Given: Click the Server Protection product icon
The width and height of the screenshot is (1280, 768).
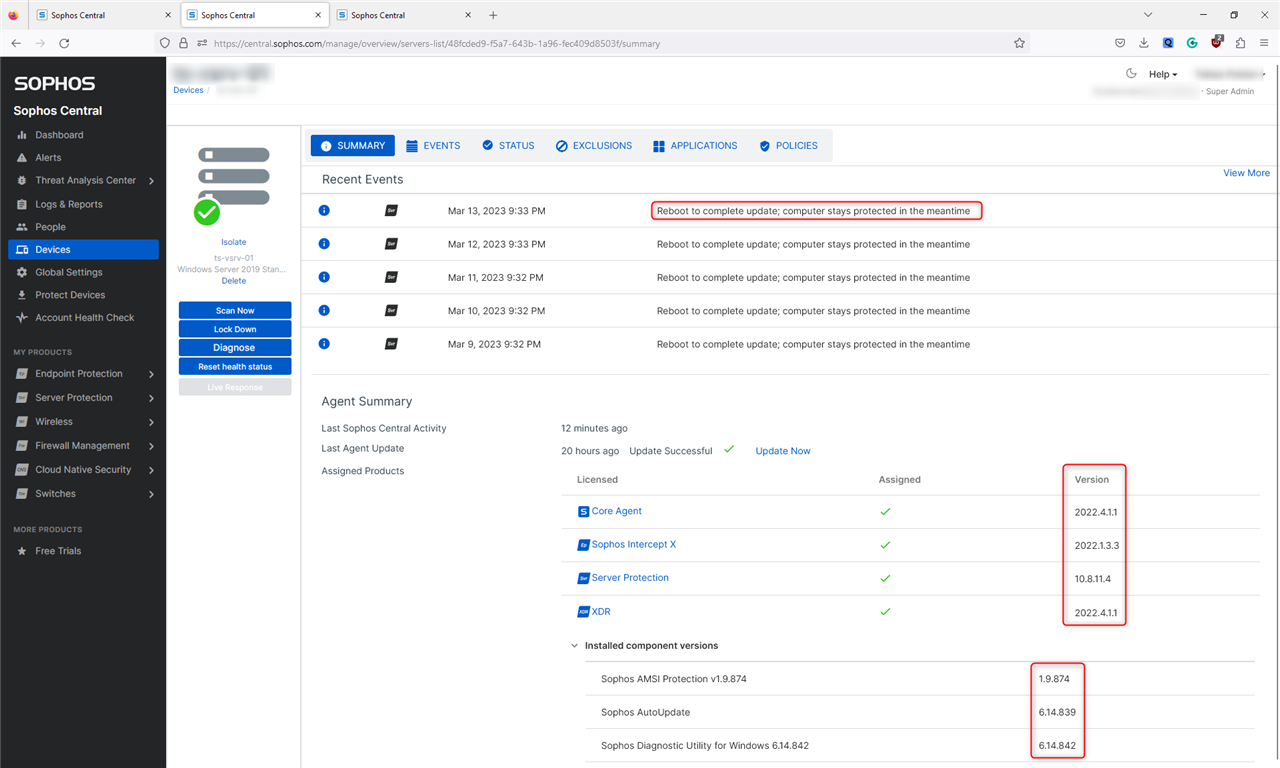Looking at the screenshot, I should tap(22, 398).
